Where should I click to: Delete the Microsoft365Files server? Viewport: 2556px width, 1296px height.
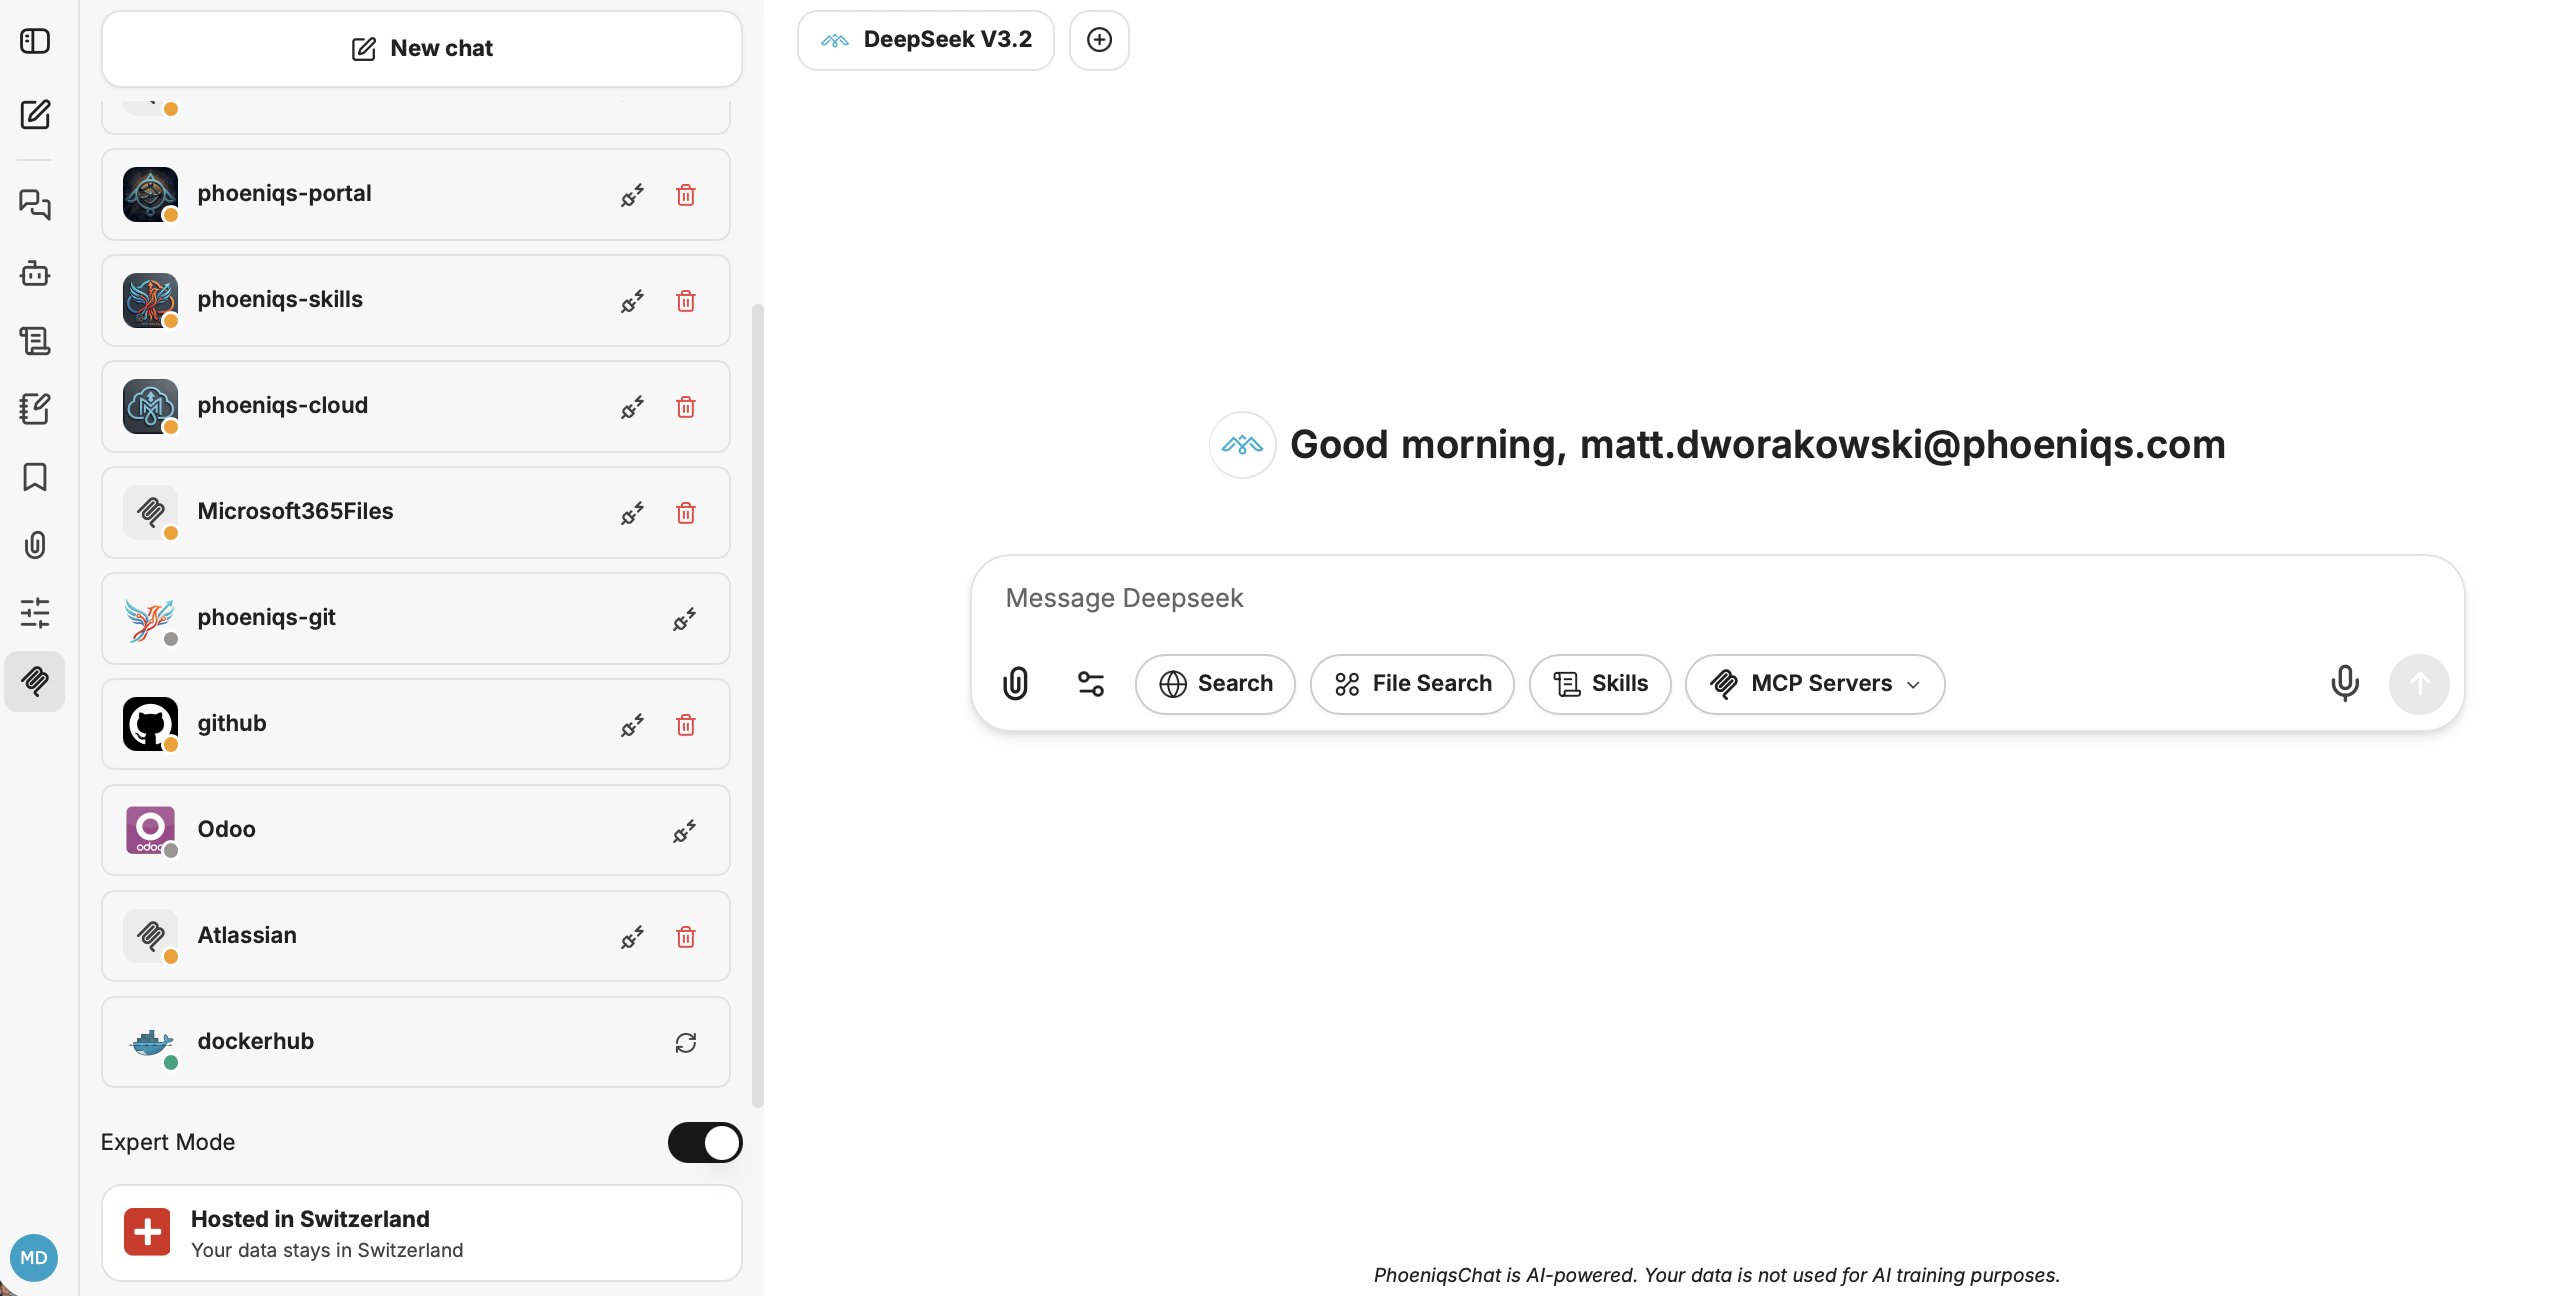pos(686,513)
